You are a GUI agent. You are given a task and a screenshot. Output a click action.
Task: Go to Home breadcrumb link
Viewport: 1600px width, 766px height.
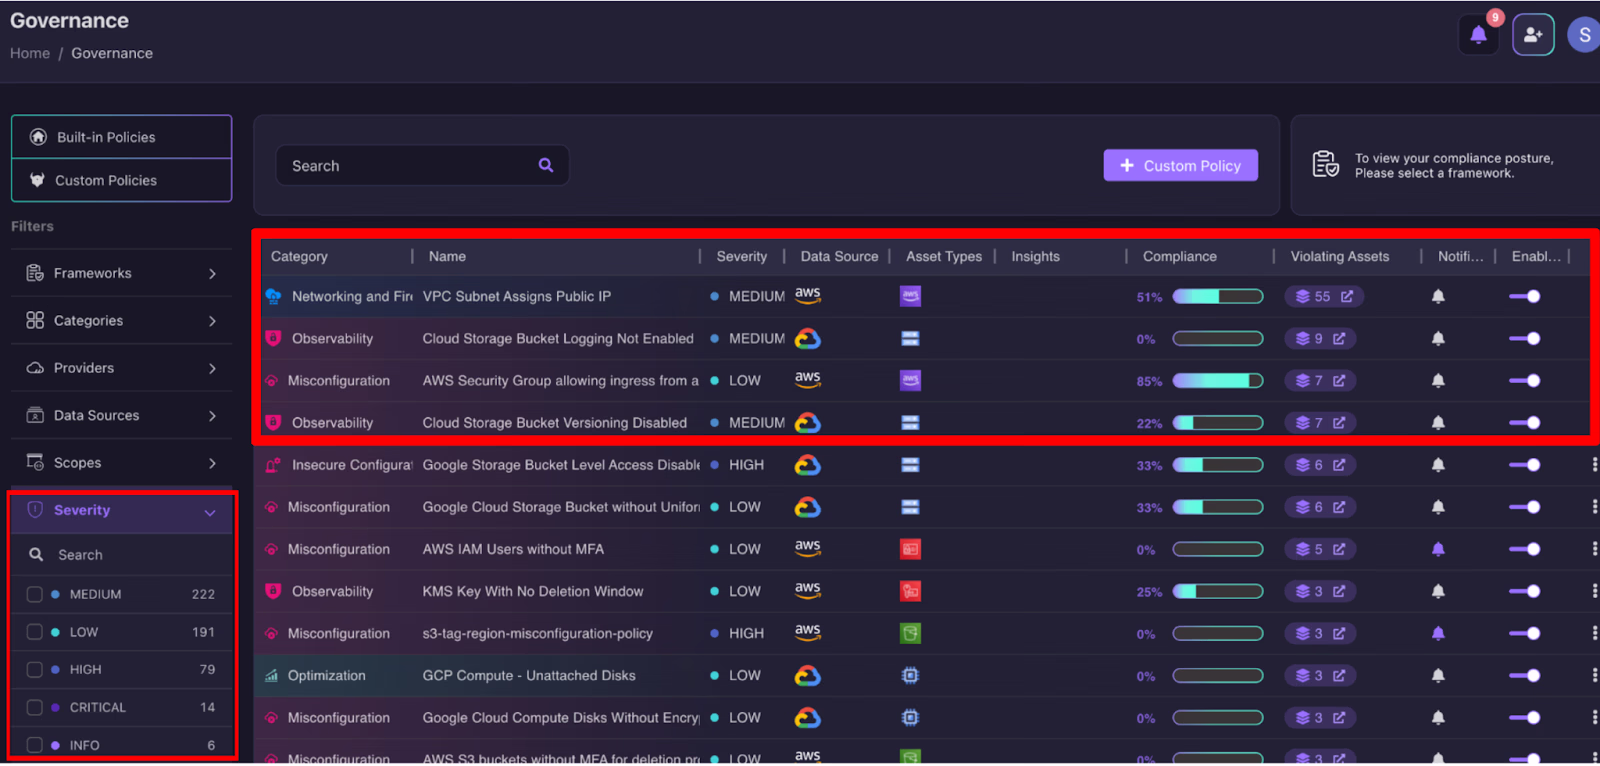point(30,53)
